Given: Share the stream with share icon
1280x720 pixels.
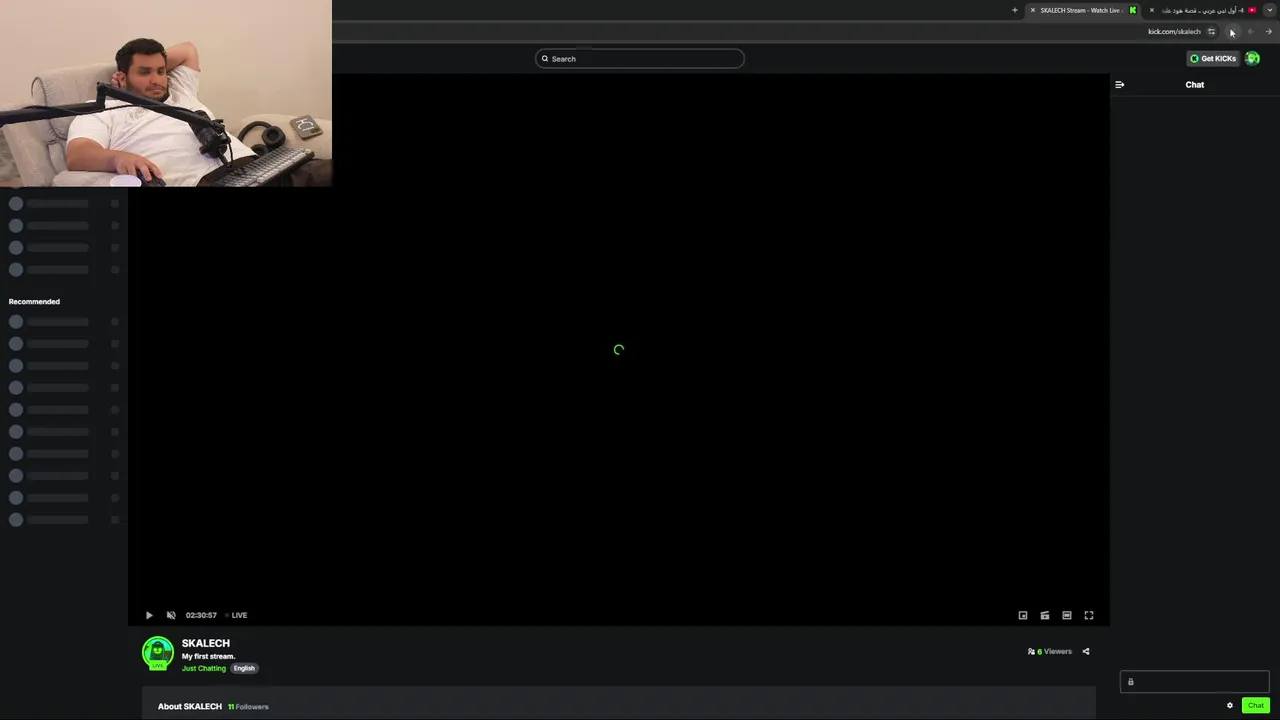Looking at the screenshot, I should point(1086,651).
